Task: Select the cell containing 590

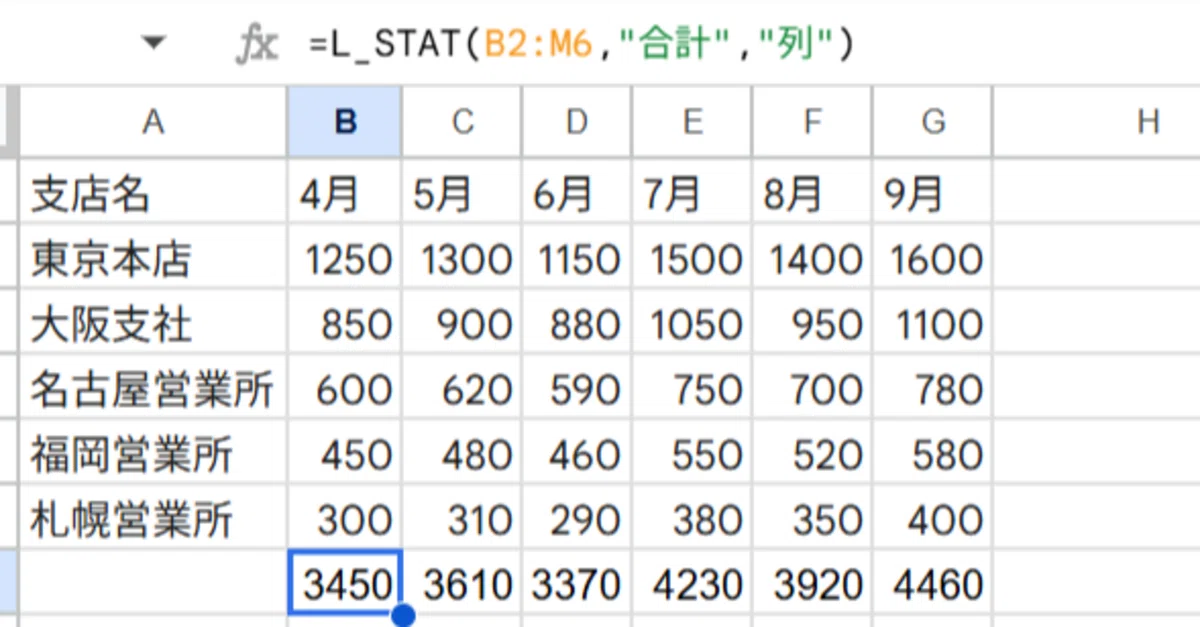Action: coord(576,389)
